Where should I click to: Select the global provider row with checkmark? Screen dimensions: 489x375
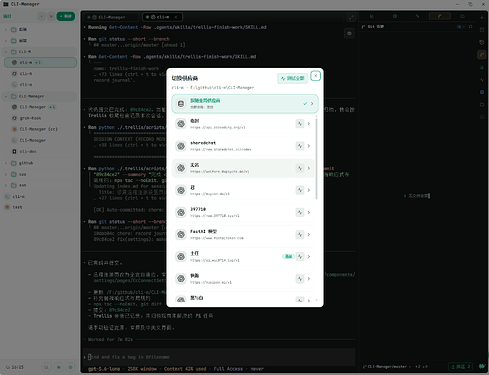(x=245, y=104)
